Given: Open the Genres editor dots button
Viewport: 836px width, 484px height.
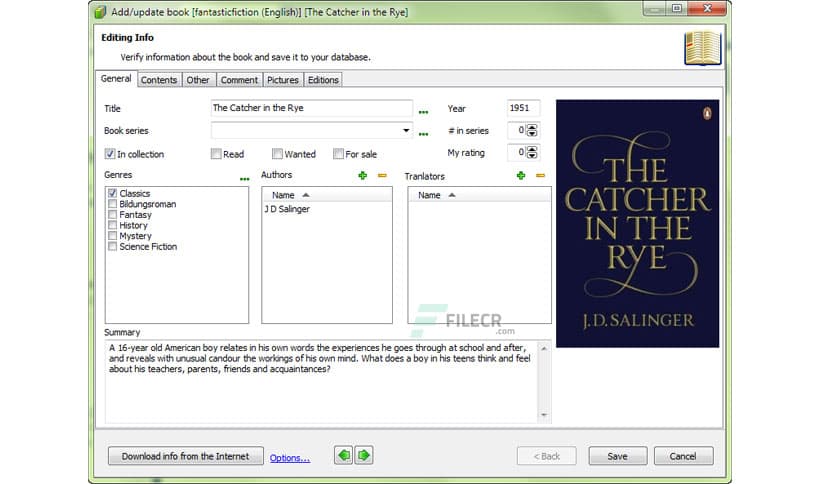Looking at the screenshot, I should click(x=244, y=179).
